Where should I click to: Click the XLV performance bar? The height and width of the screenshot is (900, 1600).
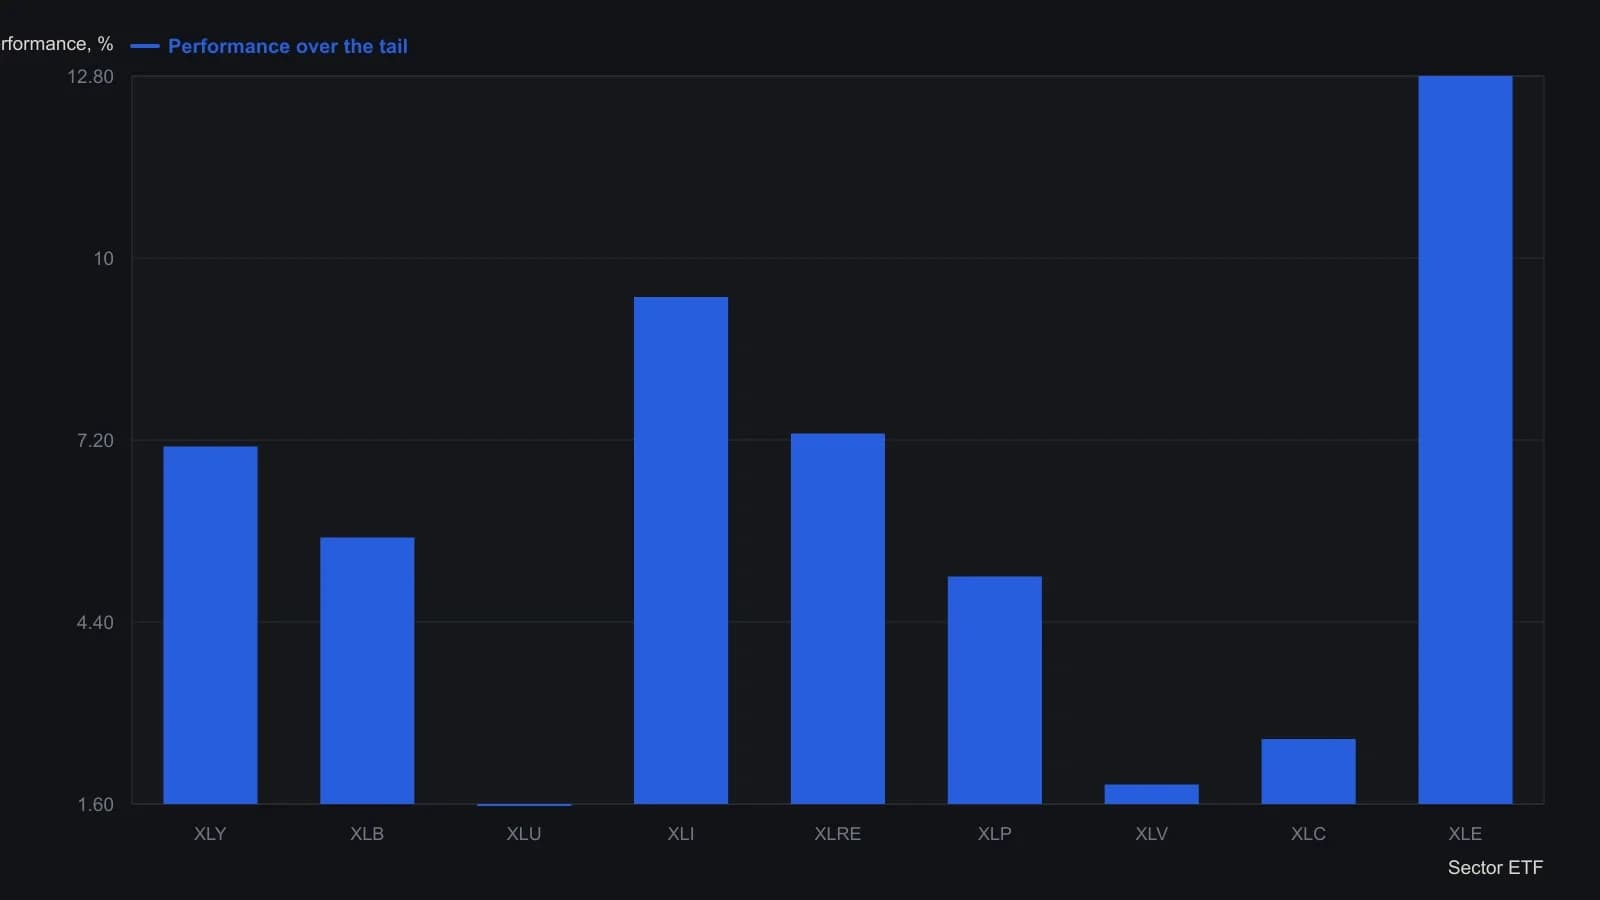[1152, 794]
